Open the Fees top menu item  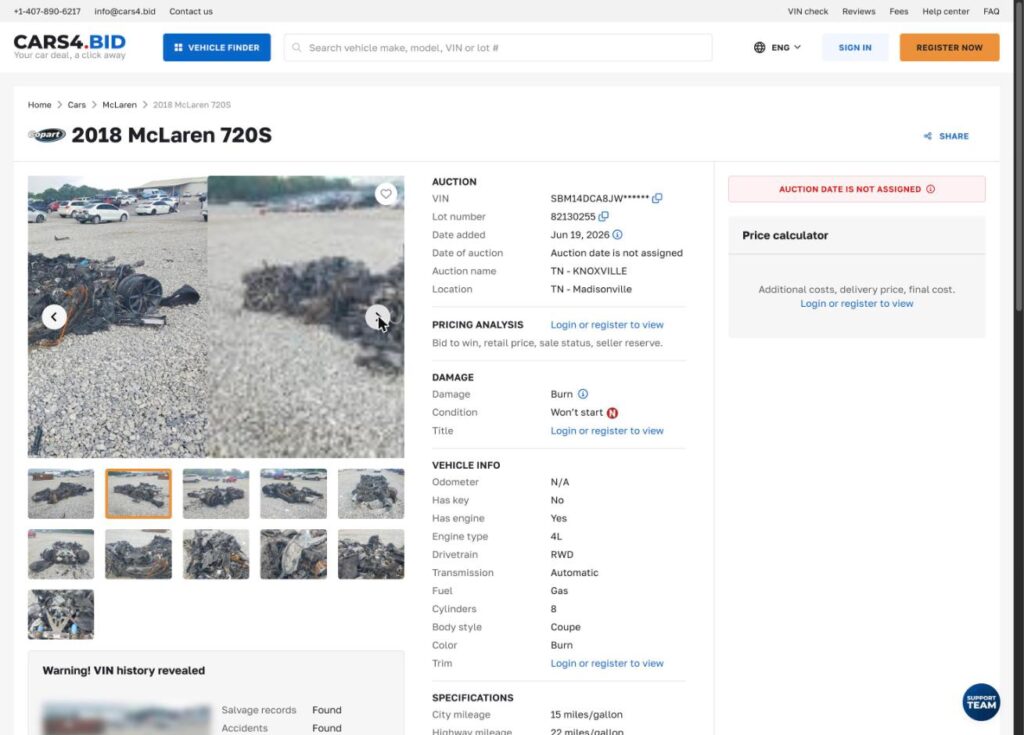tap(899, 11)
